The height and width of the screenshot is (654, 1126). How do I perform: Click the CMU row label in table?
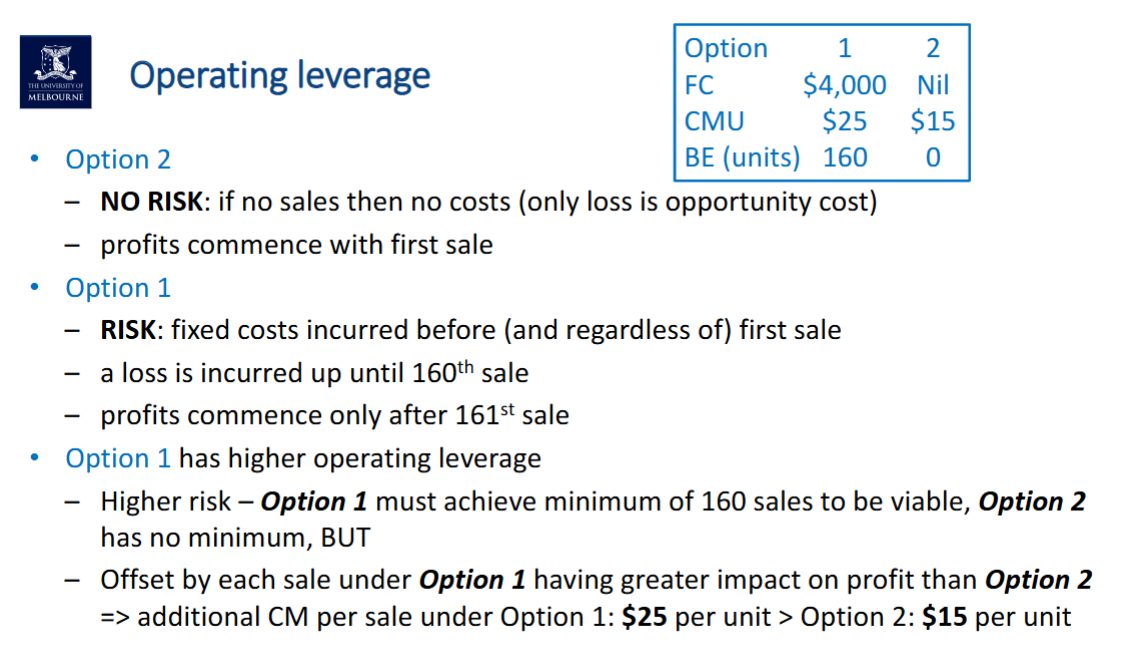(x=714, y=121)
